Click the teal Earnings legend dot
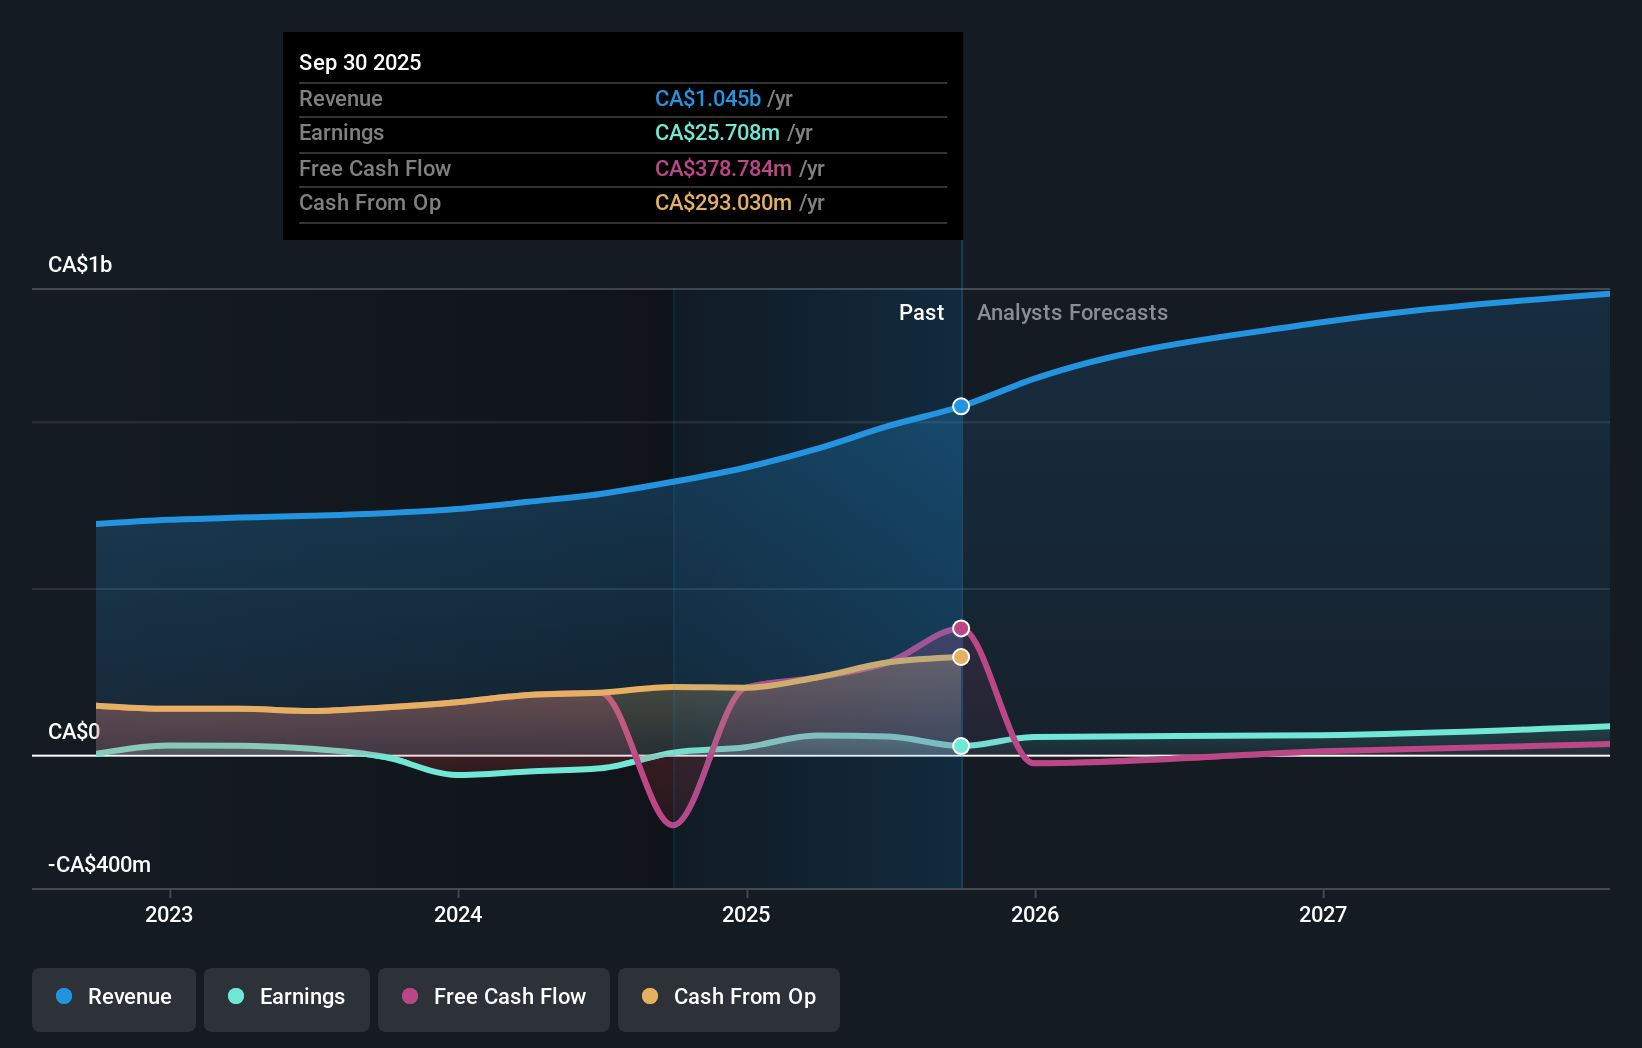 pos(236,997)
